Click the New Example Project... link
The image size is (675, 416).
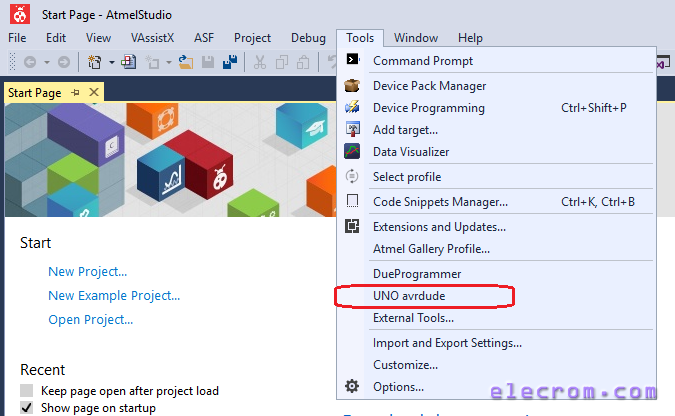tap(114, 295)
